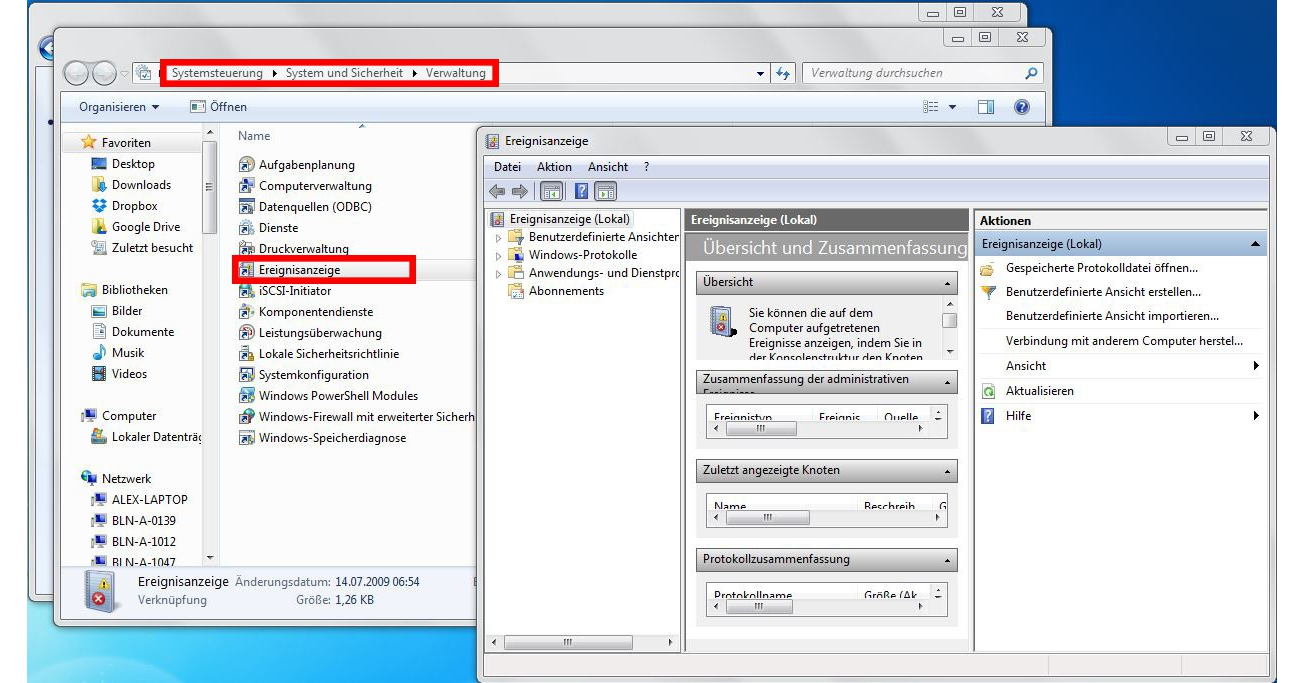Click the Explorer help question mark icon
1305x683 pixels.
pyautogui.click(x=1021, y=107)
